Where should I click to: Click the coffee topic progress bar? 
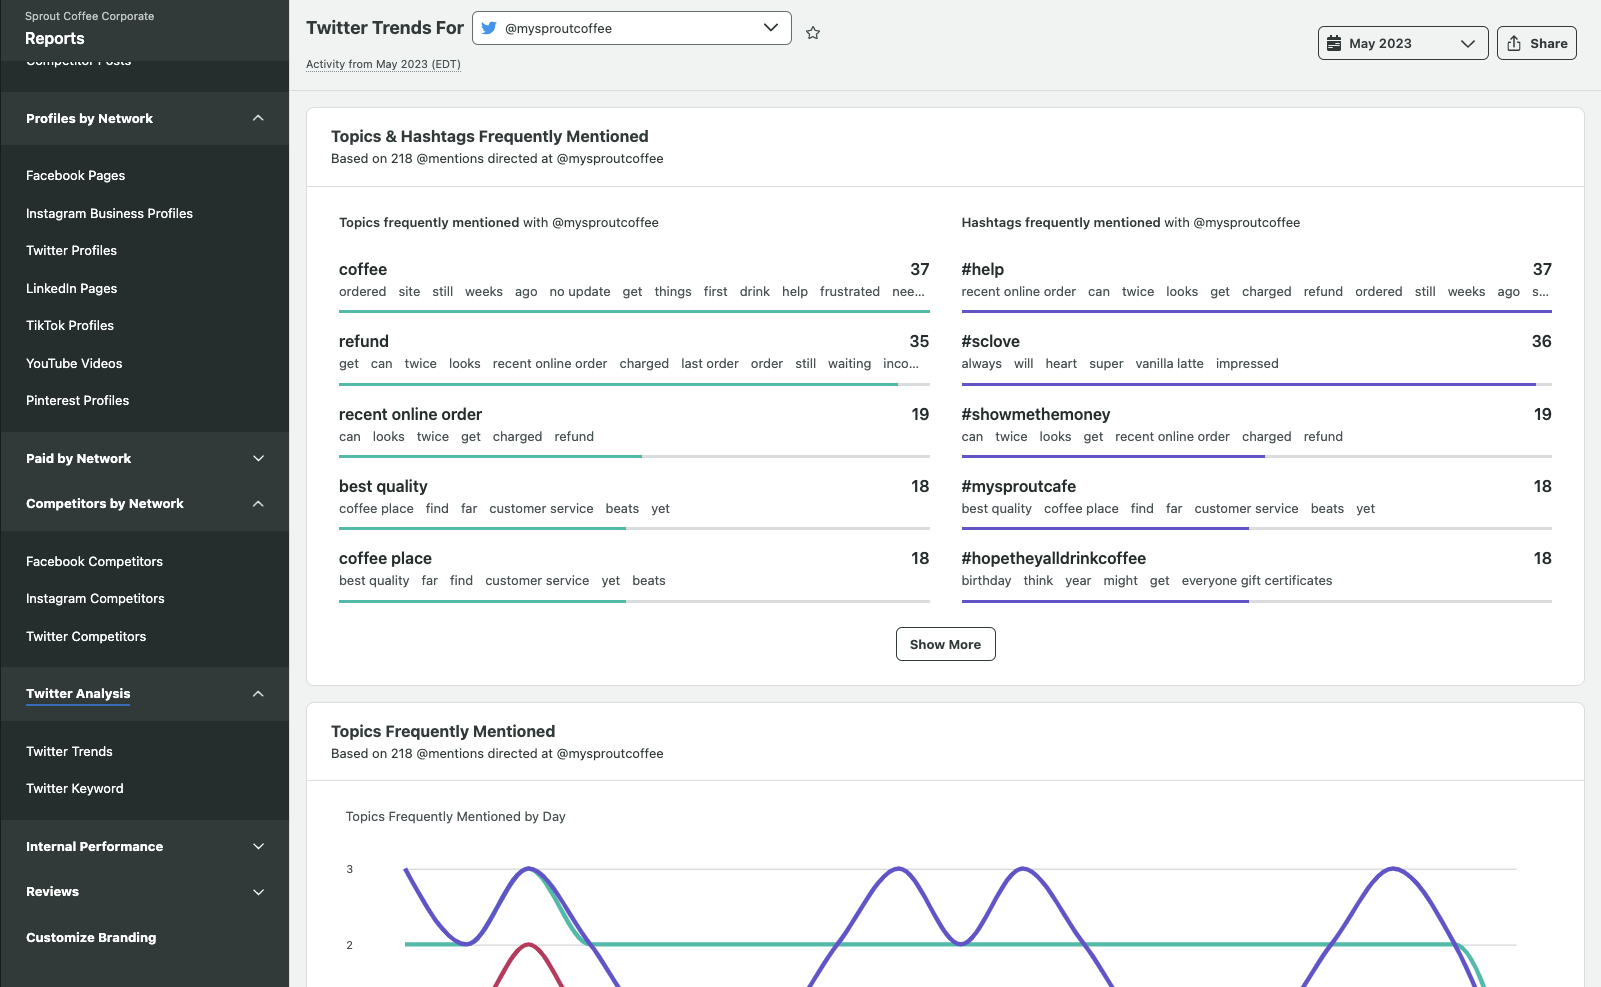[x=634, y=311]
